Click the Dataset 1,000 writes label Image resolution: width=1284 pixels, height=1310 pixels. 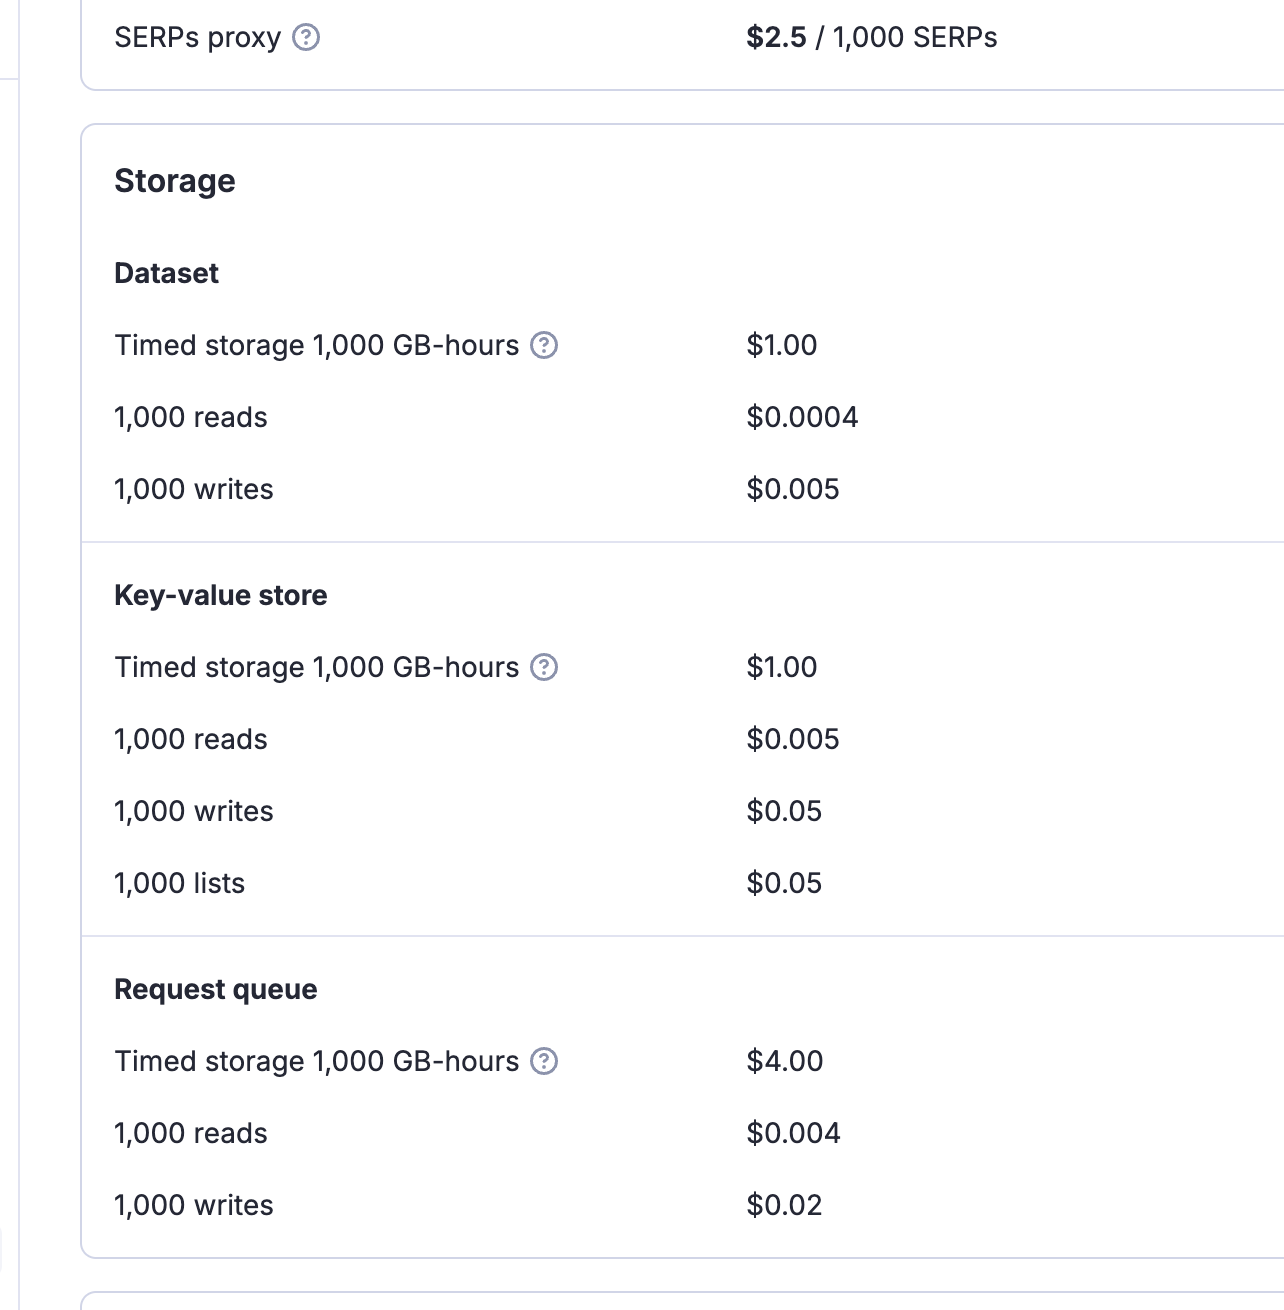pos(194,489)
